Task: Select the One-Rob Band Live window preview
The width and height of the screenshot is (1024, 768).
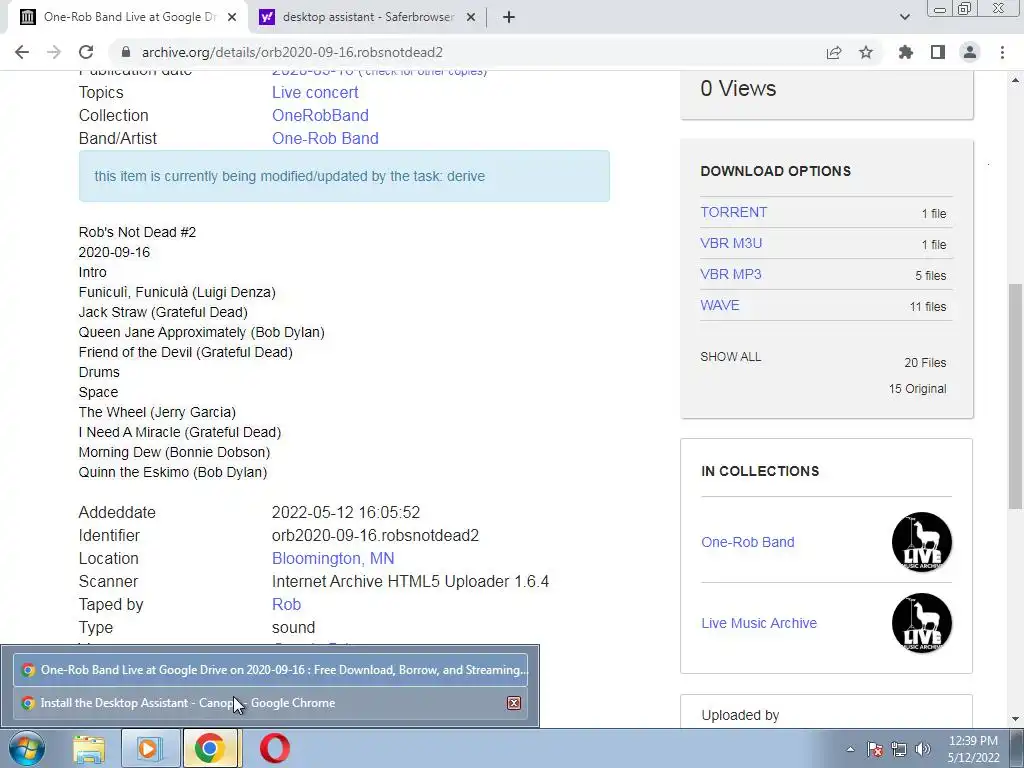Action: (x=270, y=670)
